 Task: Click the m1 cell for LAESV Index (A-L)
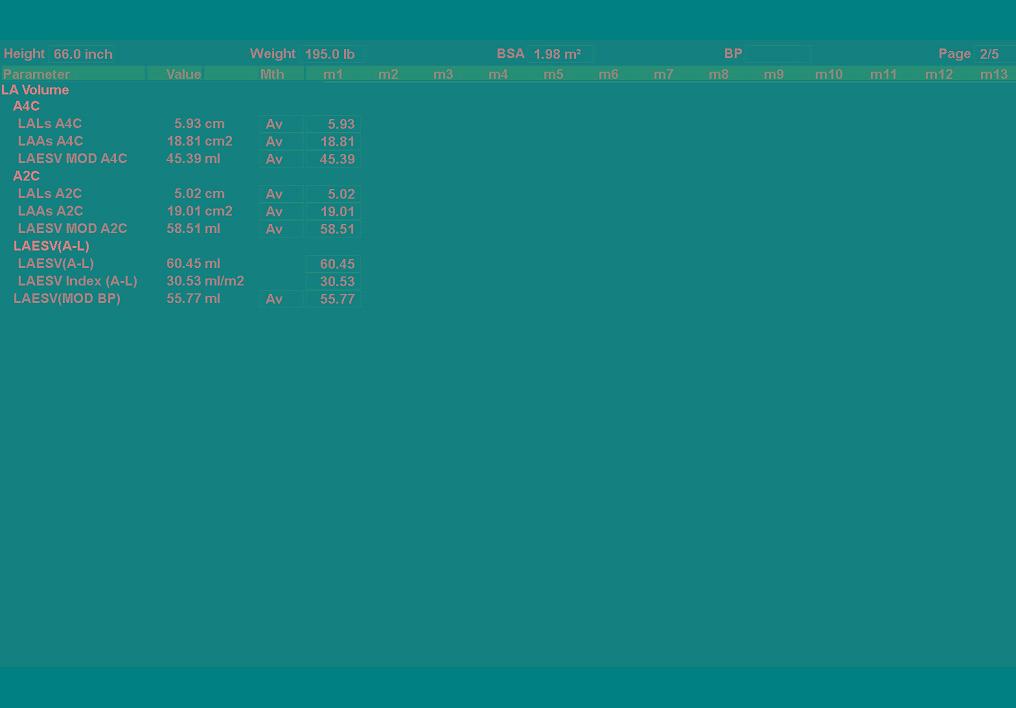(333, 282)
